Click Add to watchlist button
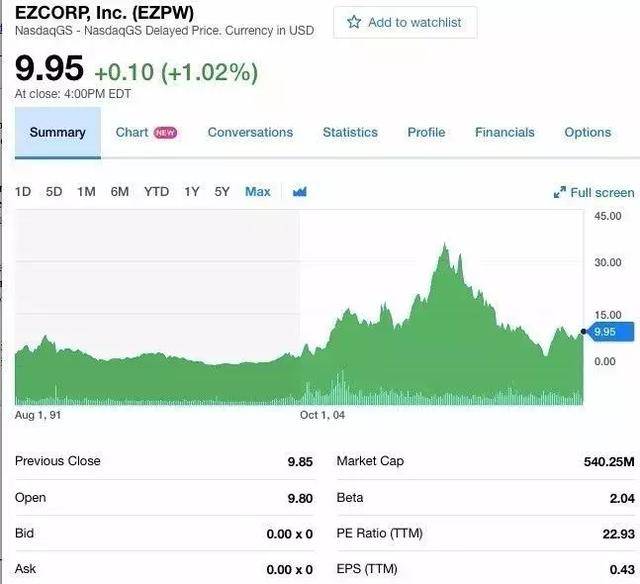The image size is (640, 584). click(x=405, y=22)
